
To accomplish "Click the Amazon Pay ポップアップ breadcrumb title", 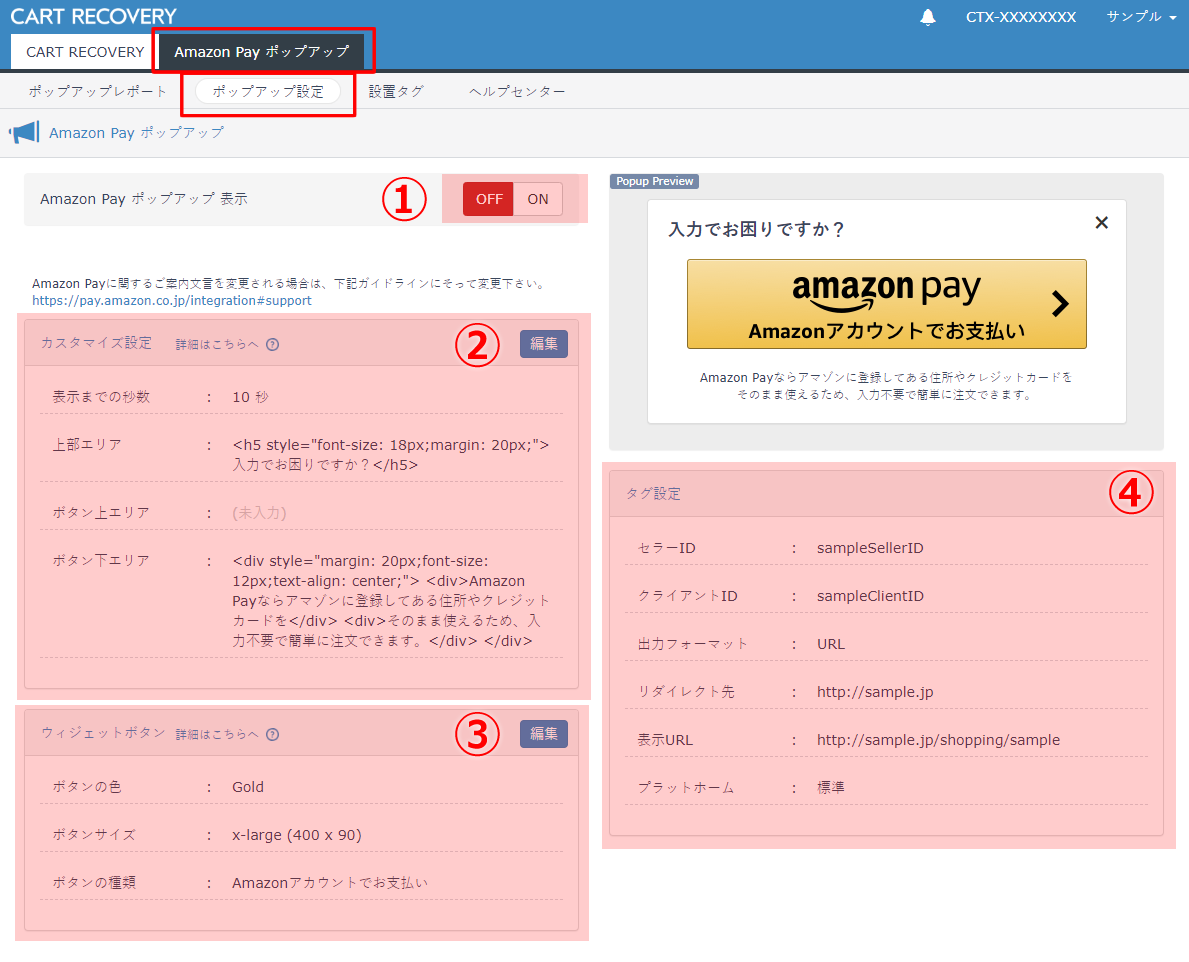I will (x=136, y=133).
